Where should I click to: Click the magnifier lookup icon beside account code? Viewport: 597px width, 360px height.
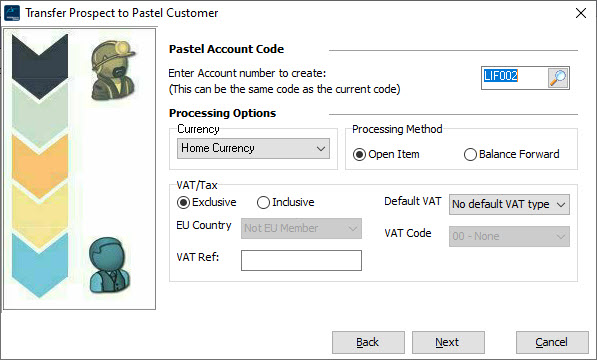tap(558, 78)
